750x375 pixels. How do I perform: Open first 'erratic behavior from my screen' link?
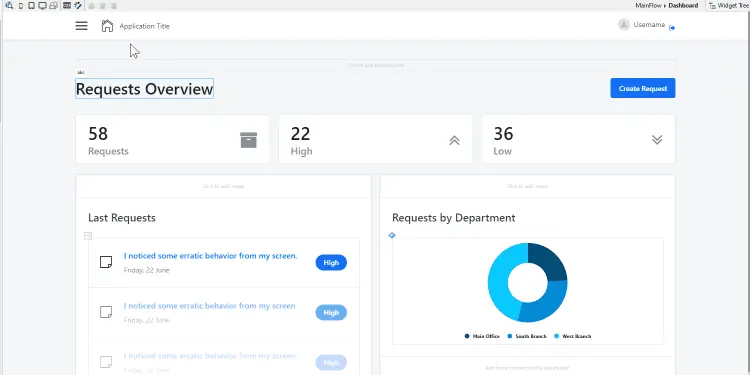point(210,256)
